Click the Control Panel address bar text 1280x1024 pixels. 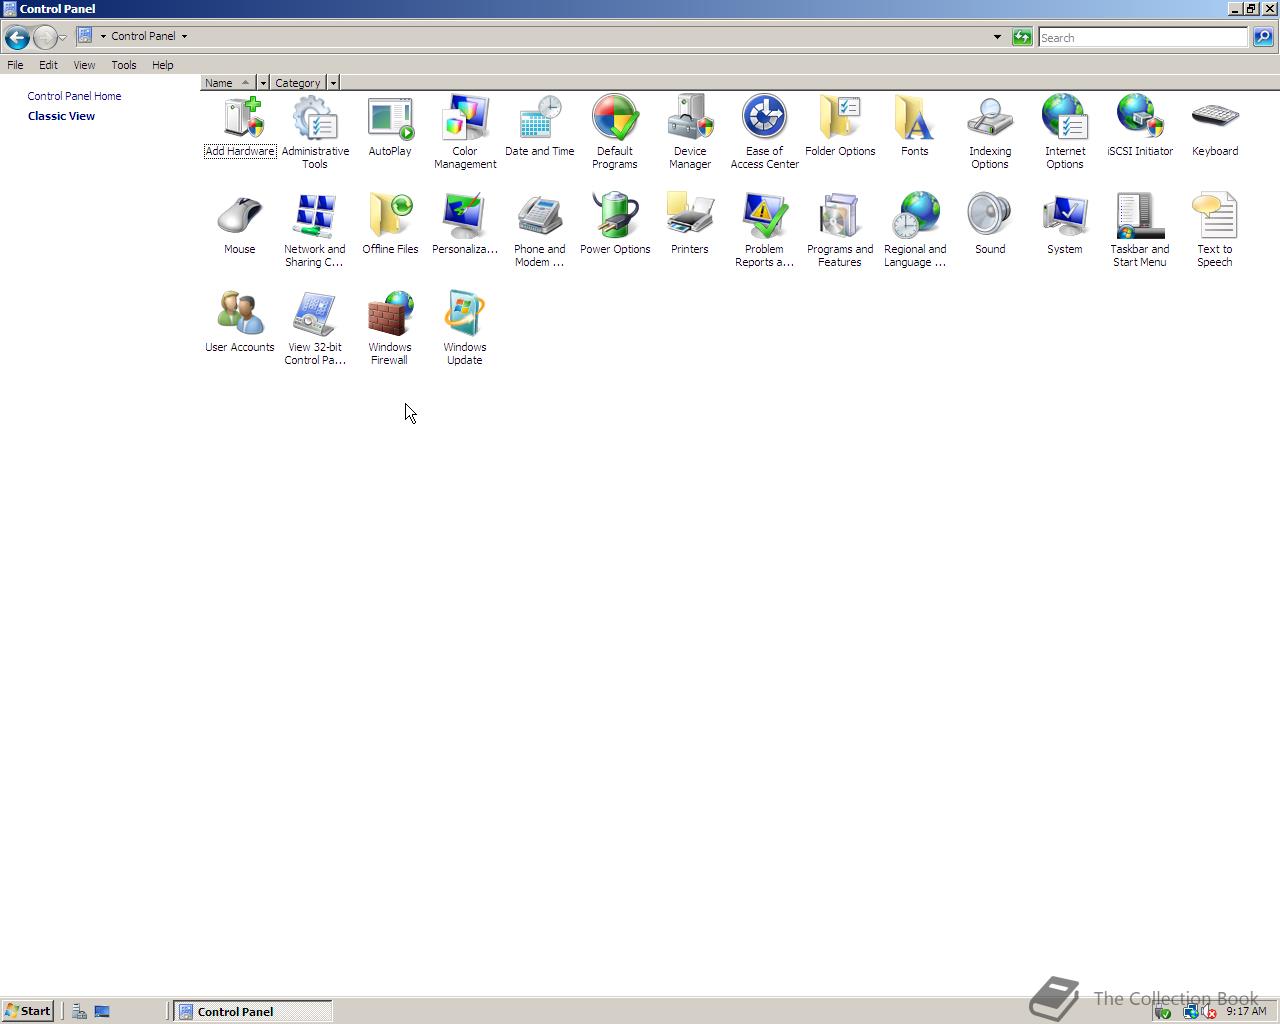(x=143, y=36)
